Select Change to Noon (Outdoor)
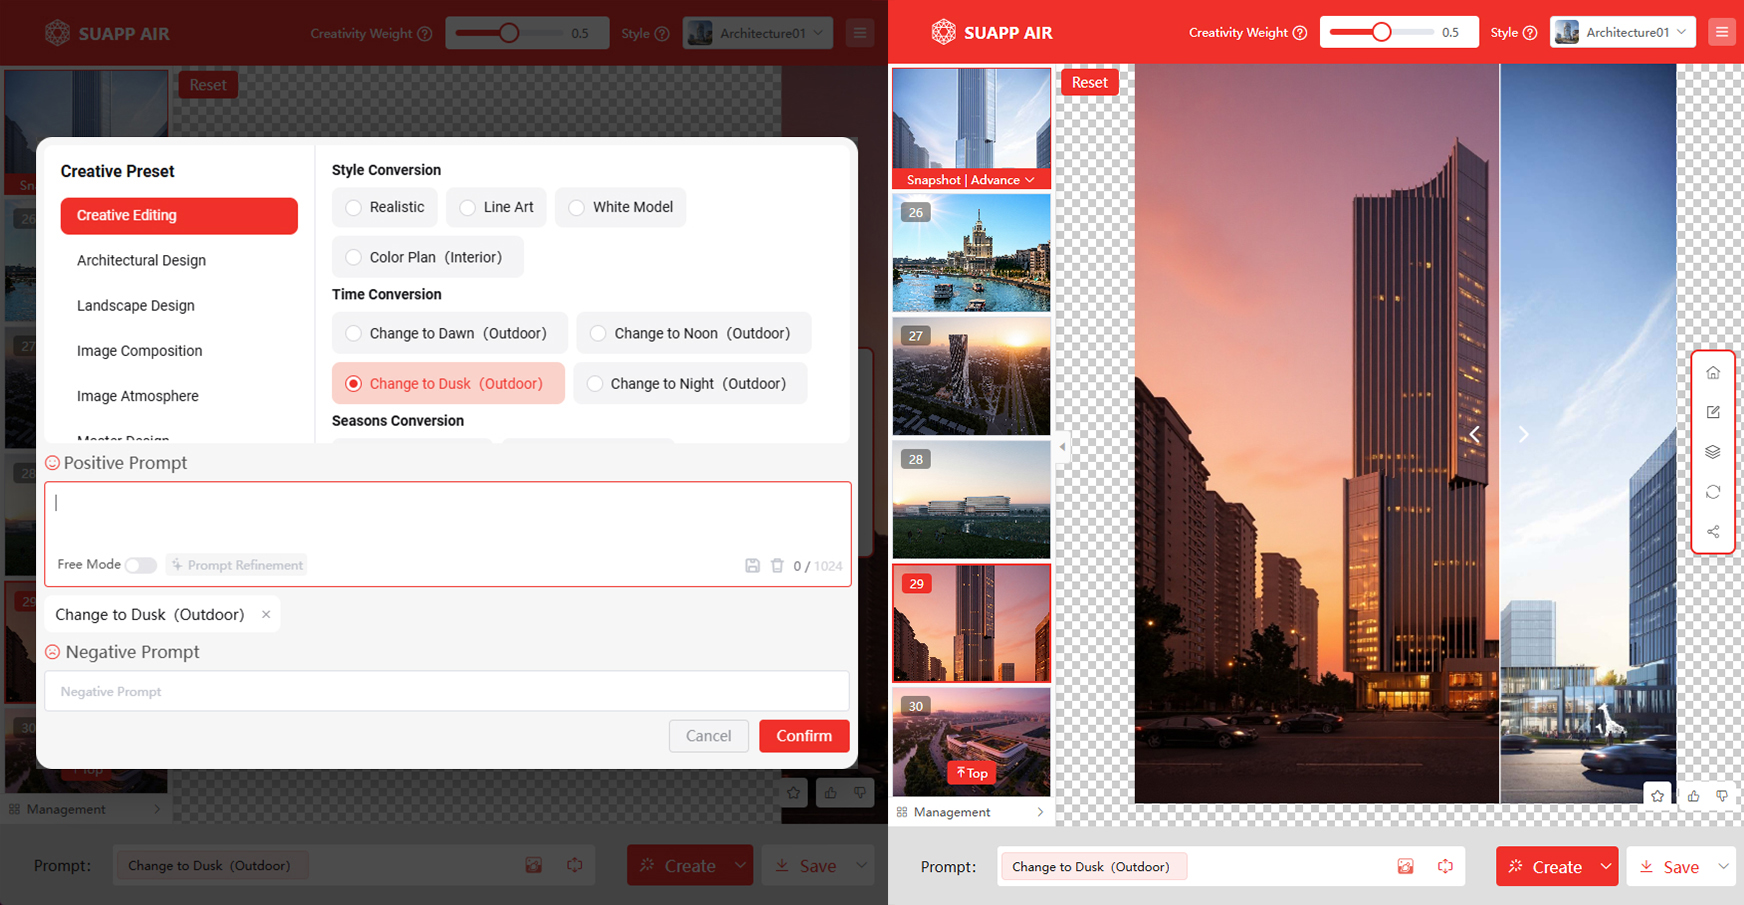Image resolution: width=1744 pixels, height=905 pixels. 693,333
